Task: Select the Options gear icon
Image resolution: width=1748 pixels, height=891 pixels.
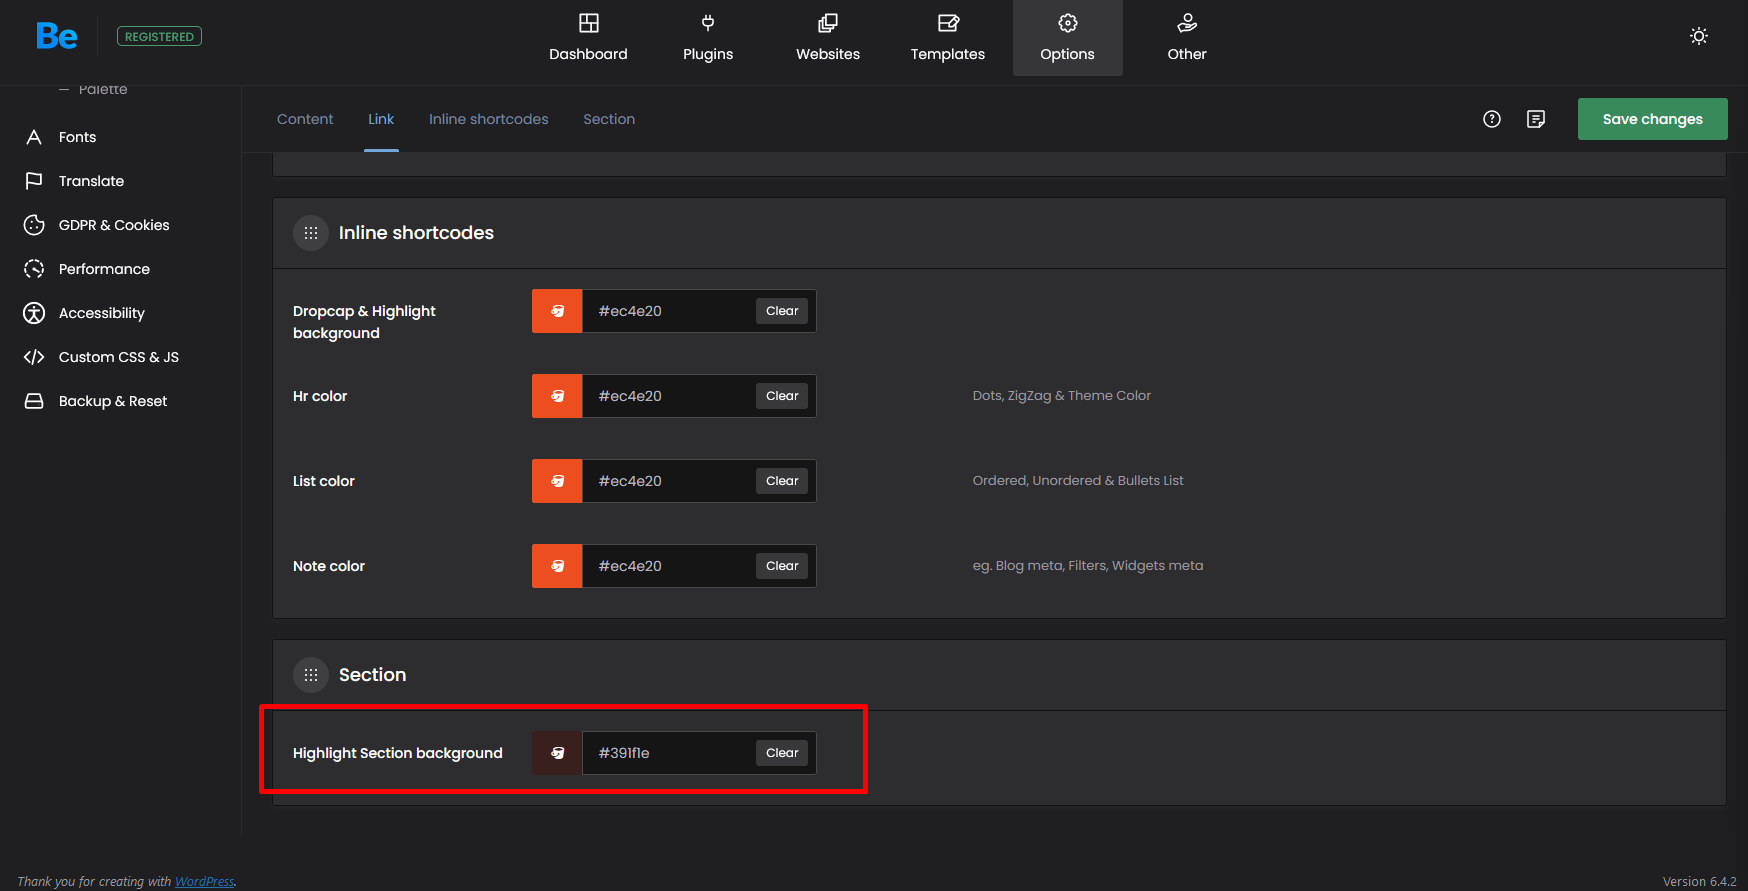Action: 1068,23
